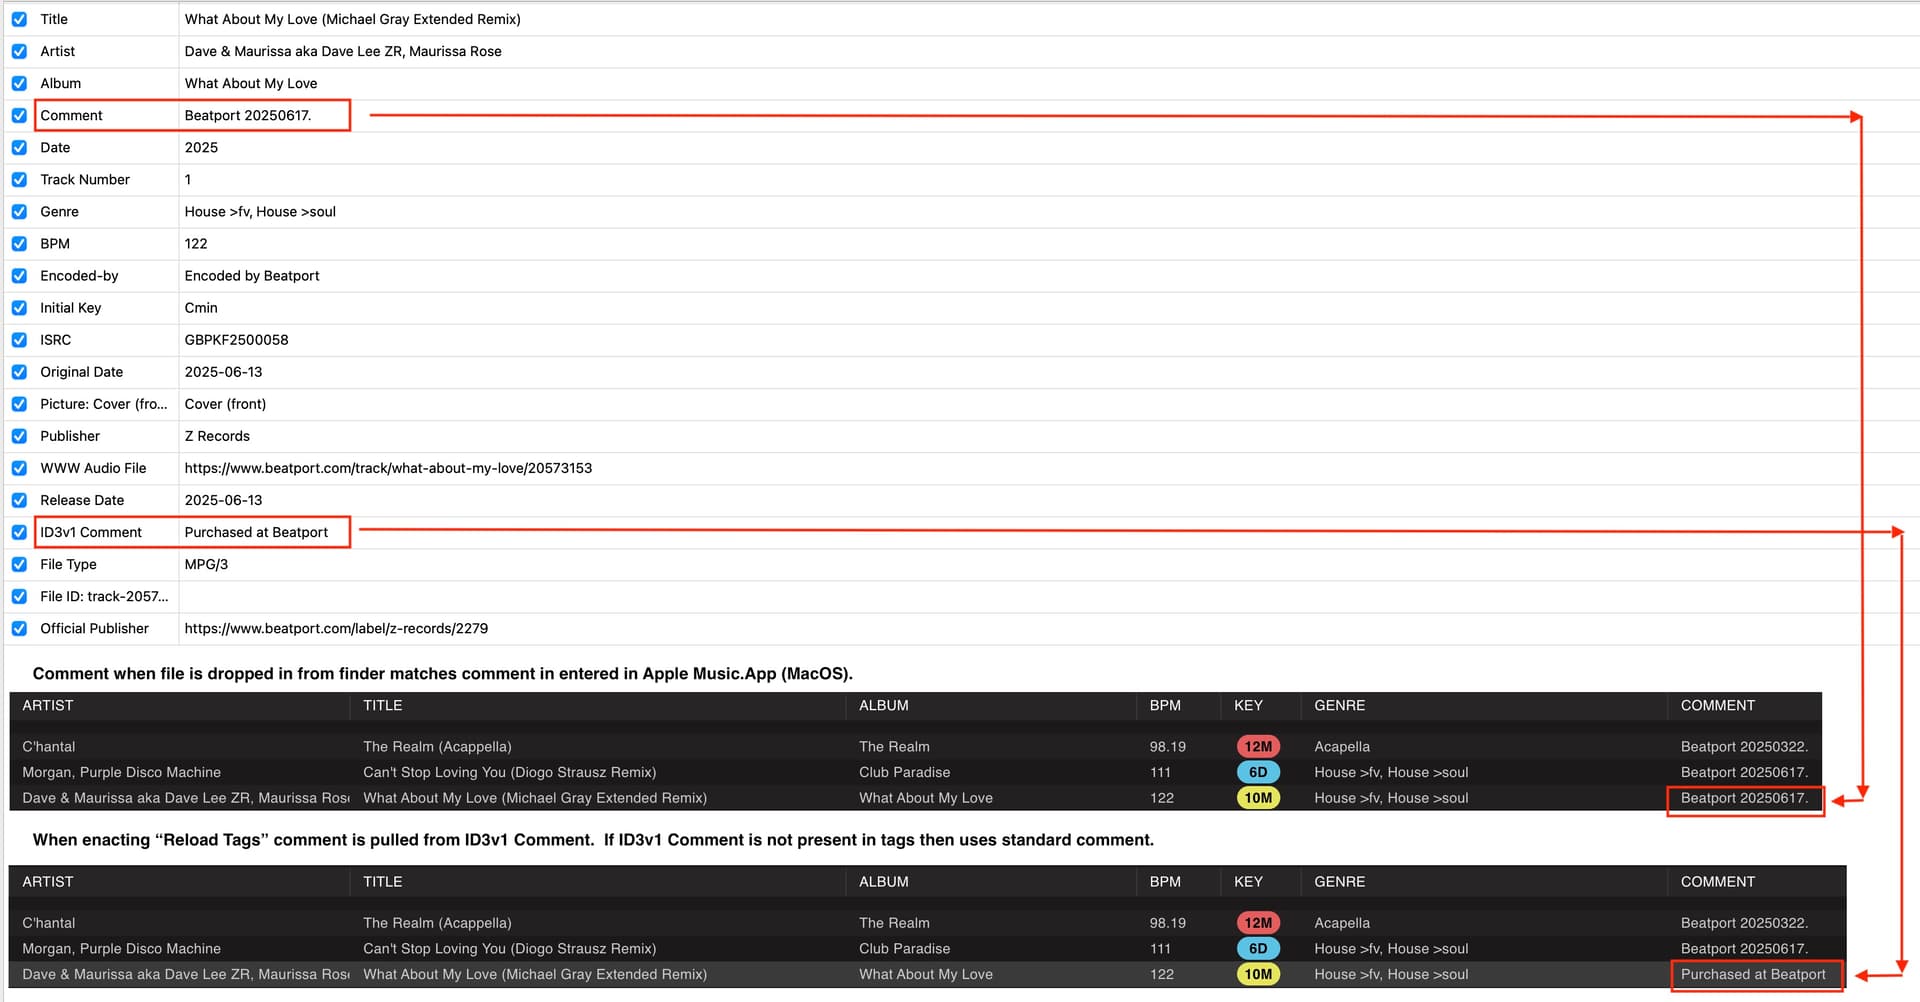Toggle the BPM tag checkbox
The width and height of the screenshot is (1920, 1002).
pos(19,244)
